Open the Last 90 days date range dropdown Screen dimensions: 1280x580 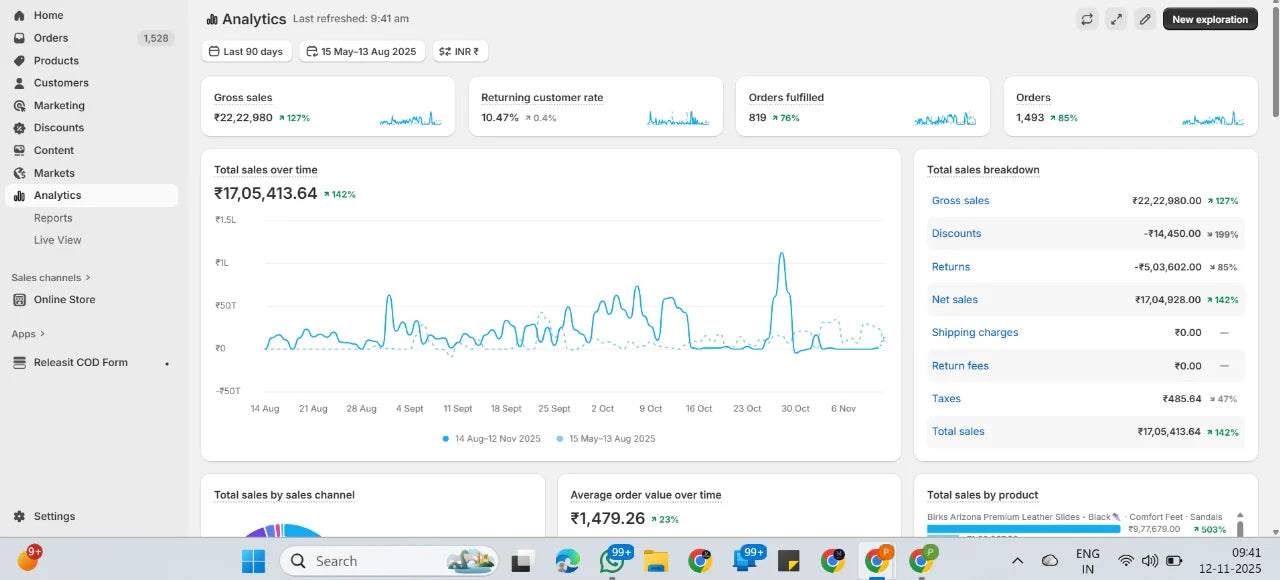pyautogui.click(x=246, y=51)
